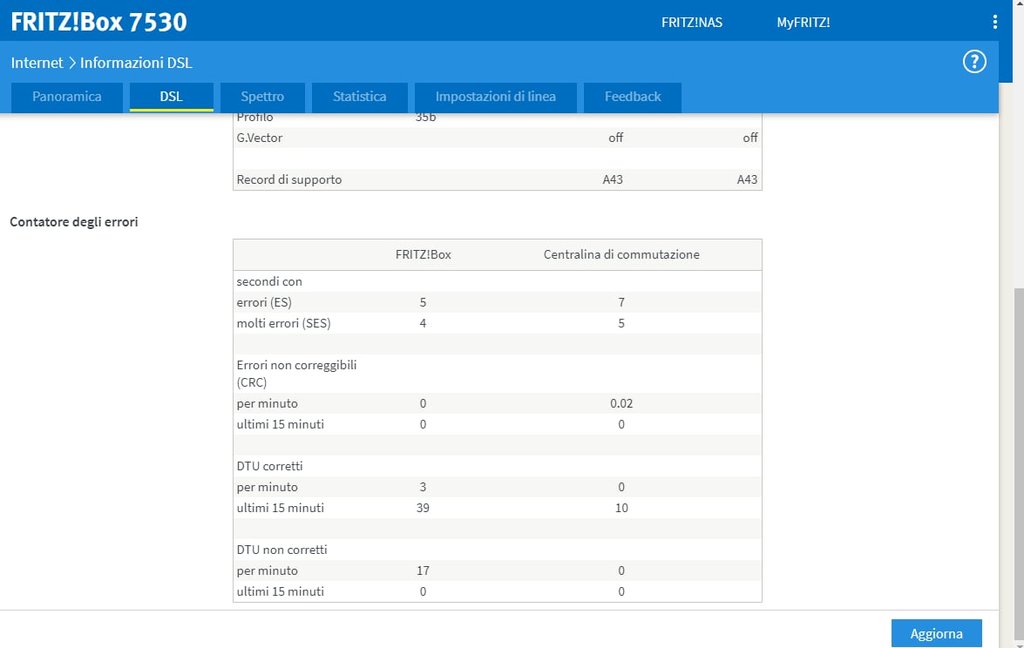Show the Statistica tab
Screen dimensions: 1024x648
pos(359,97)
